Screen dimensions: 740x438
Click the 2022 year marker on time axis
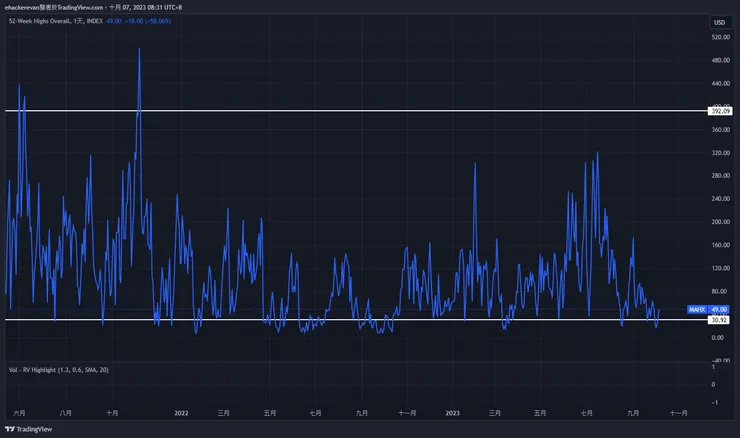click(x=181, y=412)
